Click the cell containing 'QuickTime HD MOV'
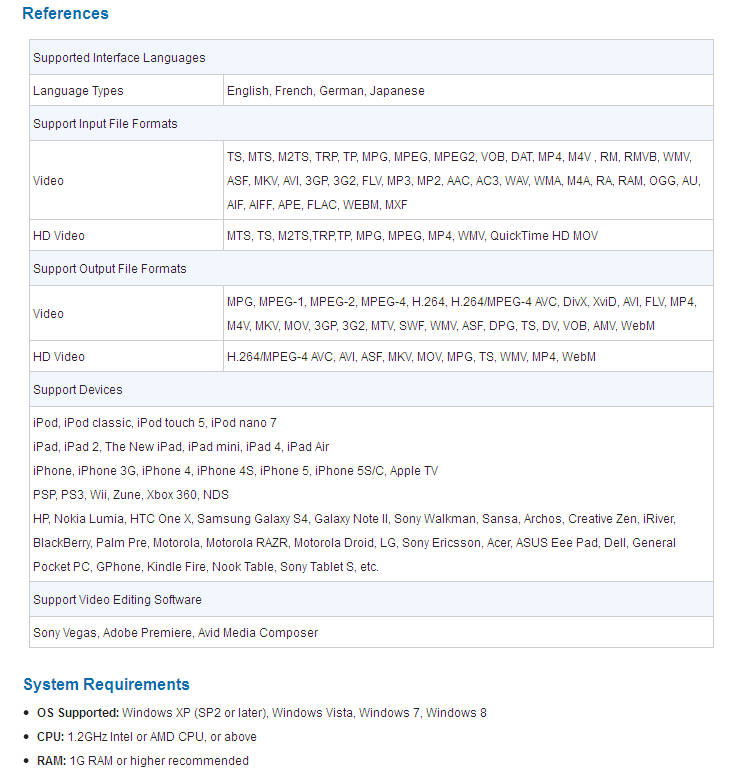Image resolution: width=740 pixels, height=782 pixels. [468, 235]
